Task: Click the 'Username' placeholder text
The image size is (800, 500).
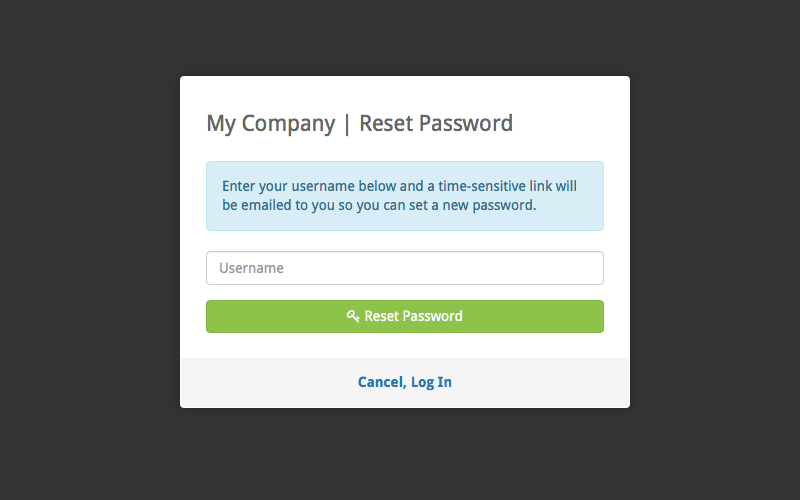Action: click(x=251, y=268)
